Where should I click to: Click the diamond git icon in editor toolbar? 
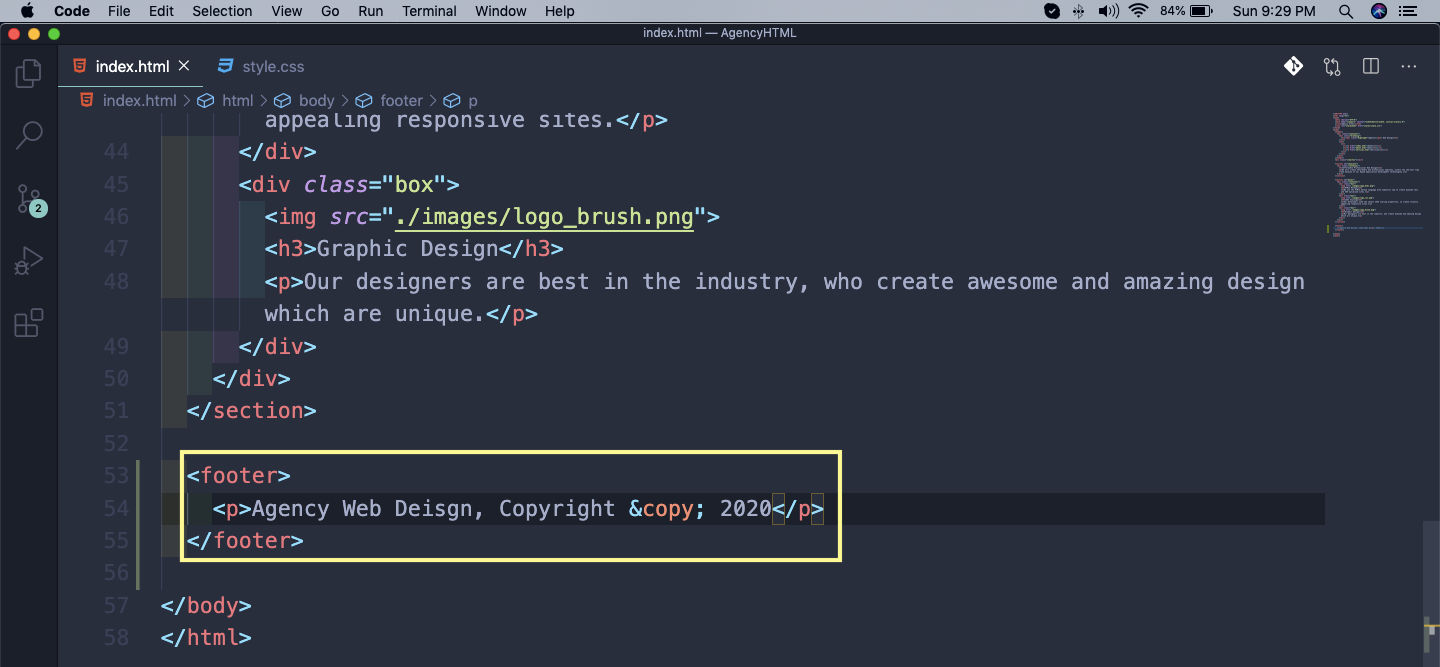(1293, 67)
